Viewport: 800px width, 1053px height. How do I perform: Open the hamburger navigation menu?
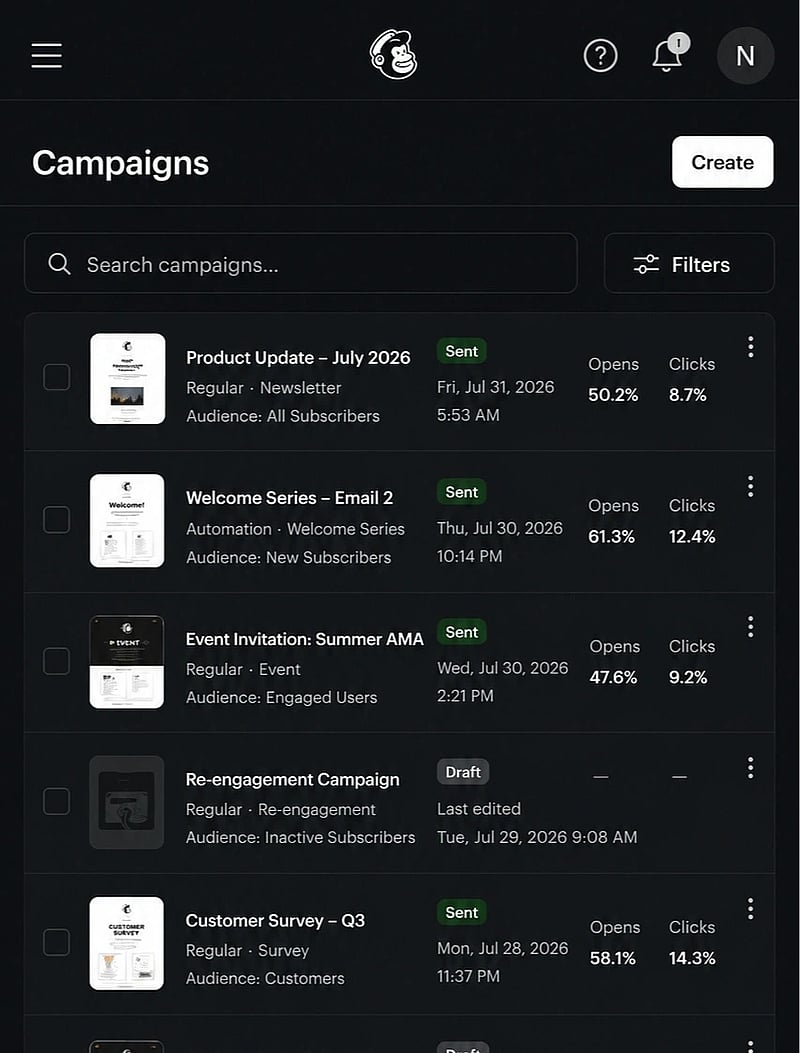[46, 56]
